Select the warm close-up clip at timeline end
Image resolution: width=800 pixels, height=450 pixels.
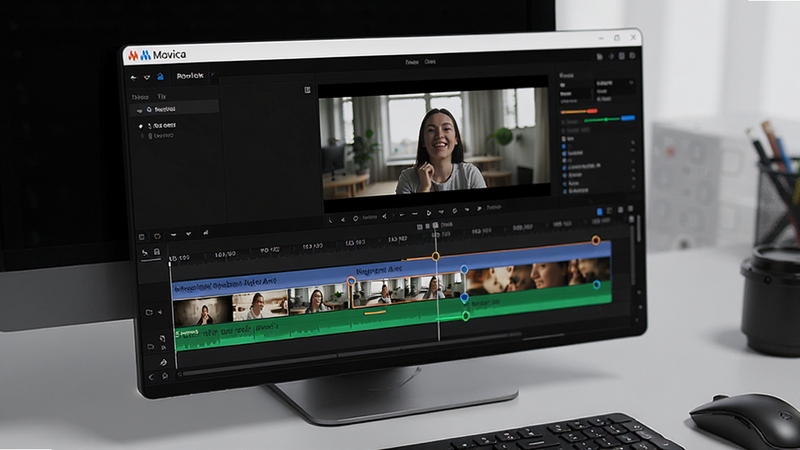click(538, 277)
